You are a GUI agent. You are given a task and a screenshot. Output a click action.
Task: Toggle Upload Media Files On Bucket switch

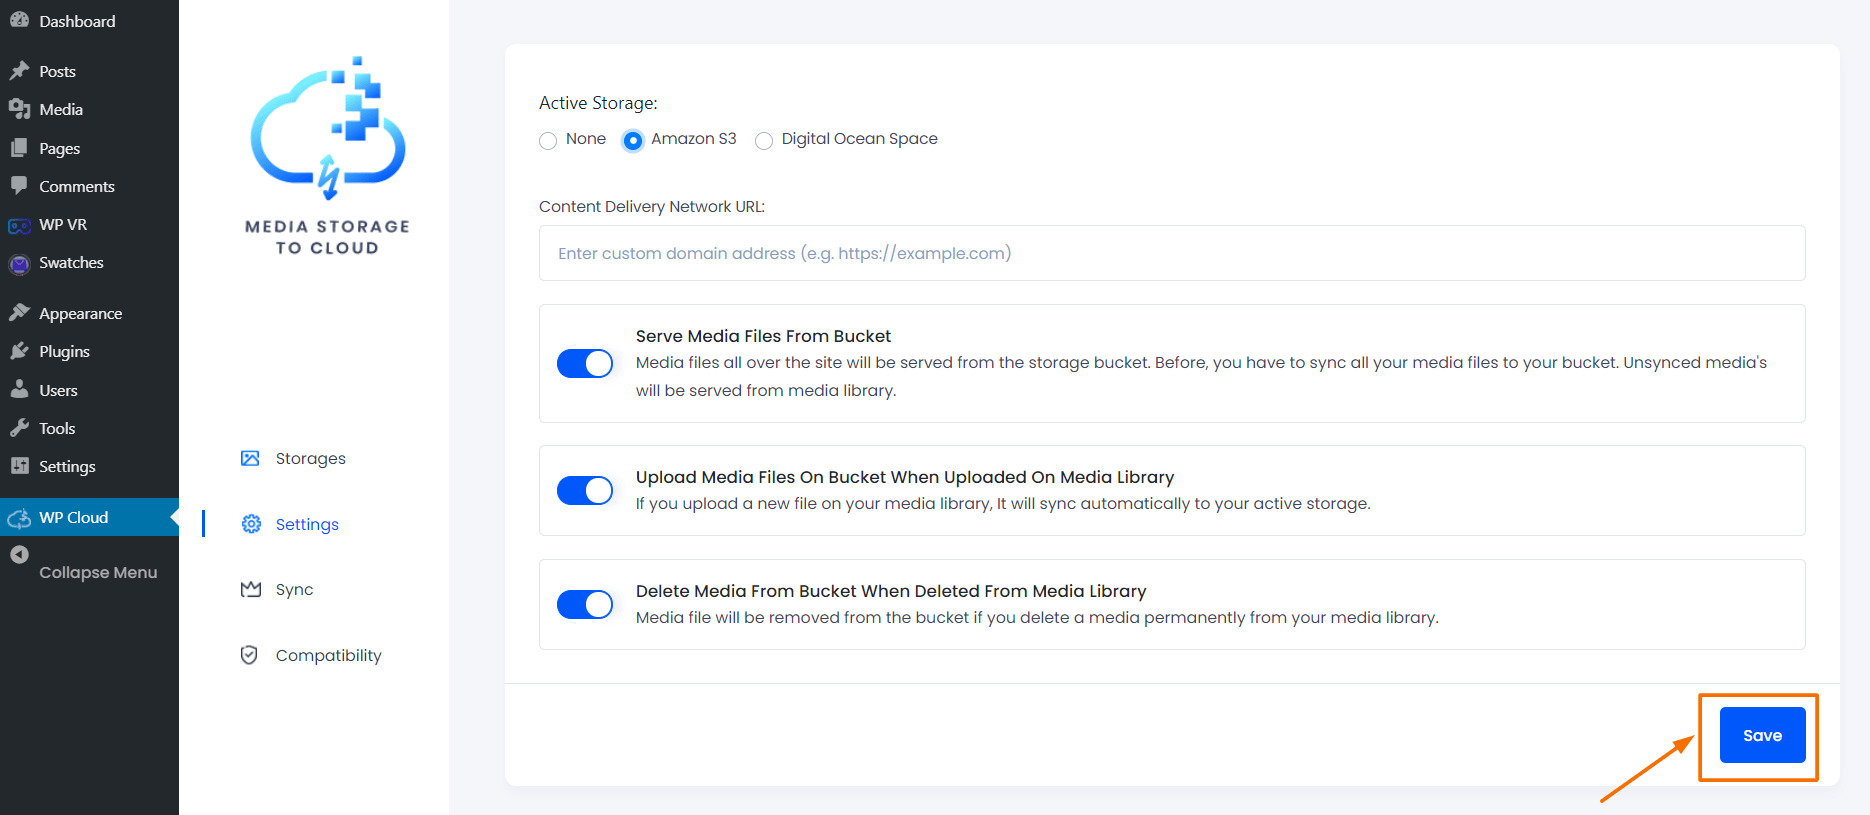tap(585, 490)
